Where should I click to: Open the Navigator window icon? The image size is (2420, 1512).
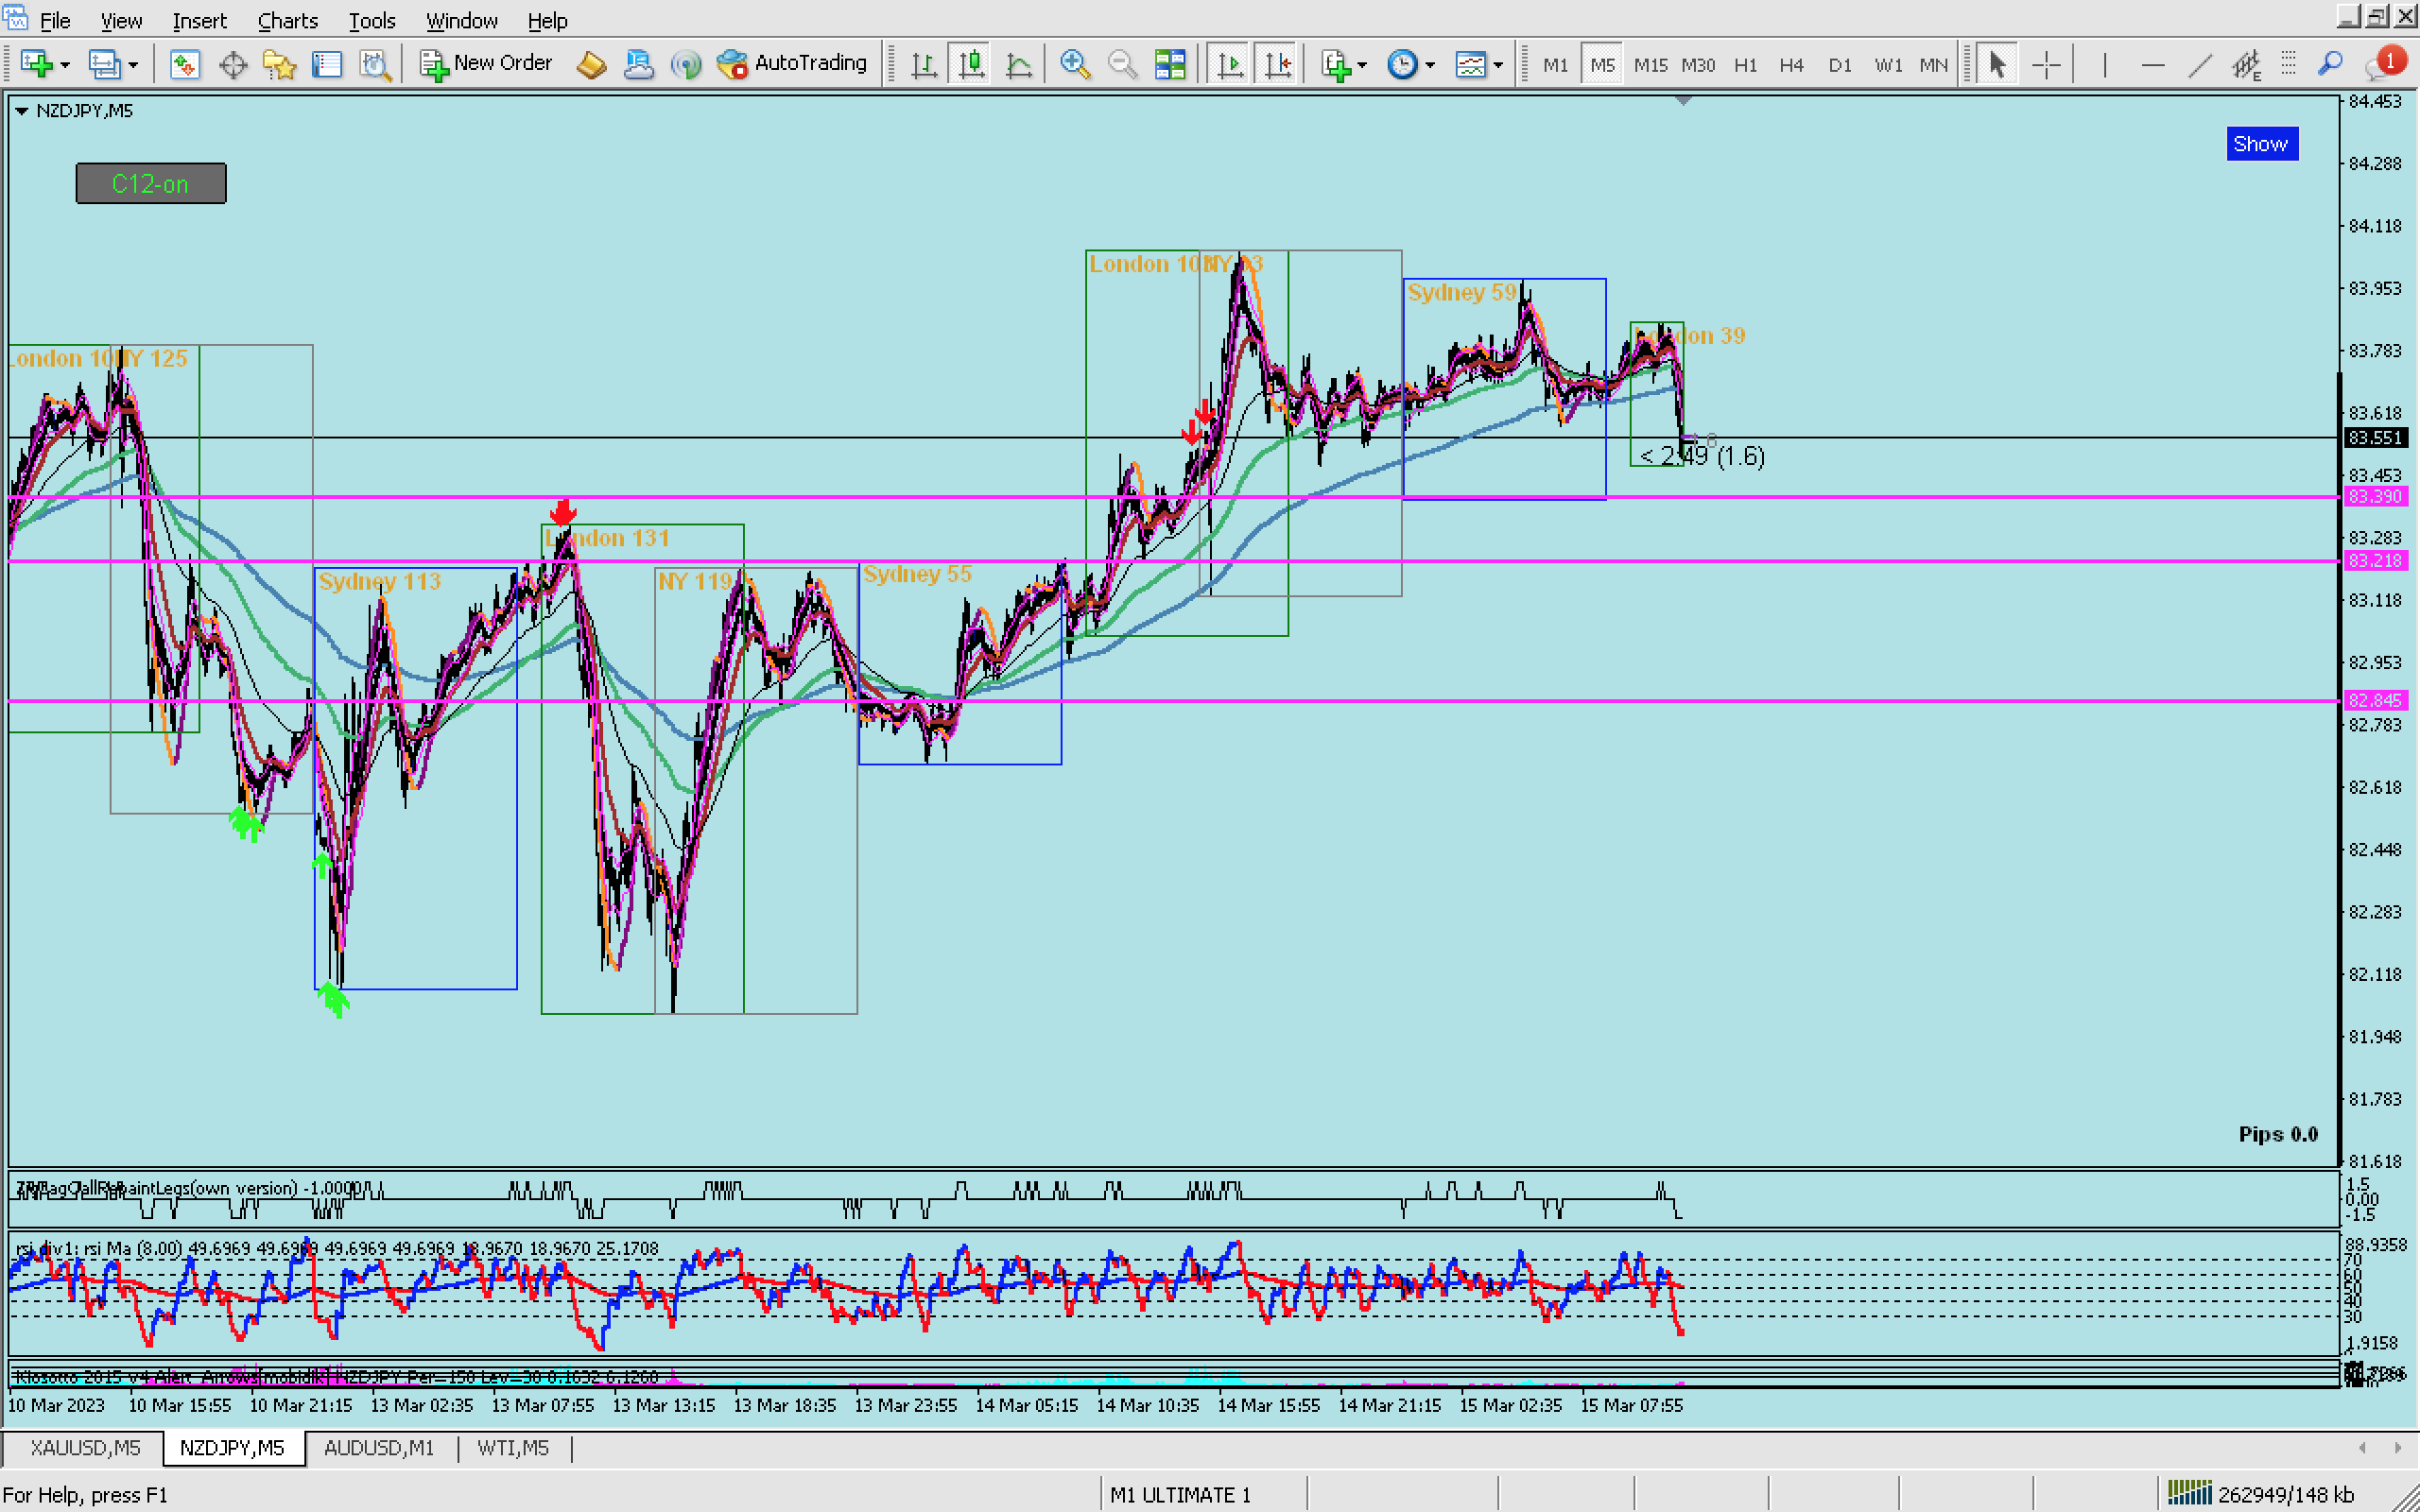(279, 65)
